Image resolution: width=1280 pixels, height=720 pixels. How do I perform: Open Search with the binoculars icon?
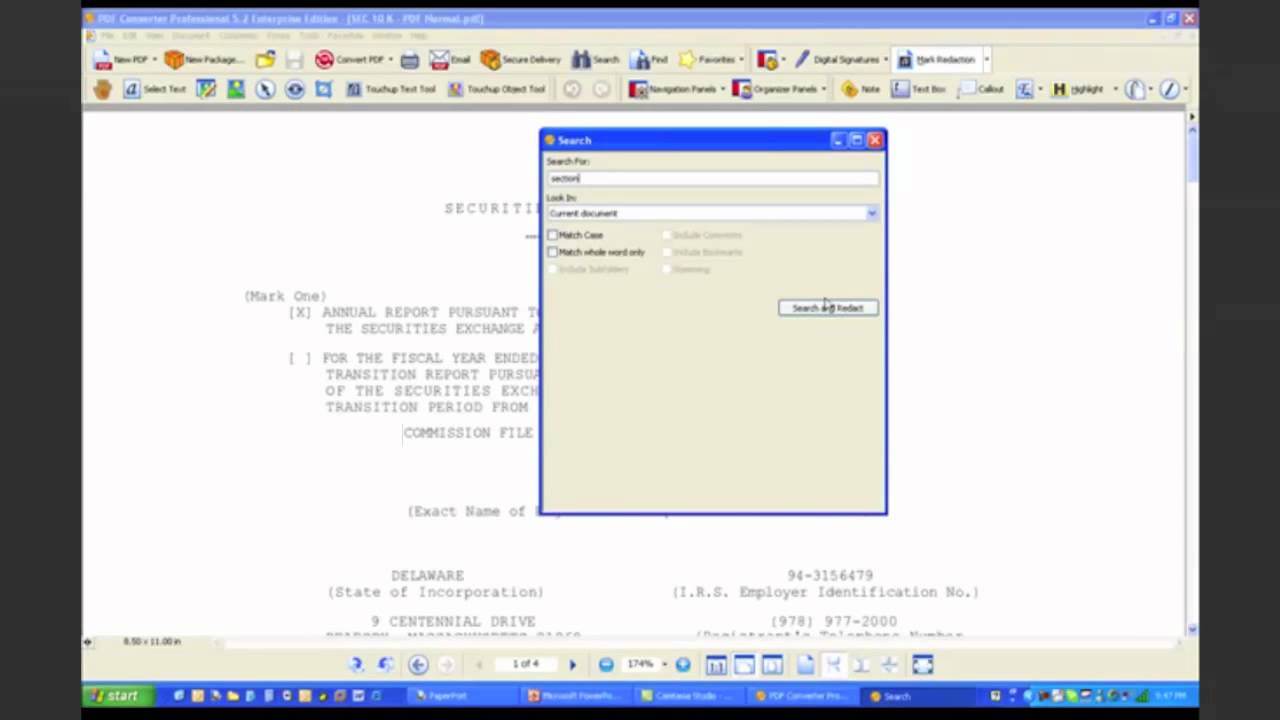tap(581, 60)
